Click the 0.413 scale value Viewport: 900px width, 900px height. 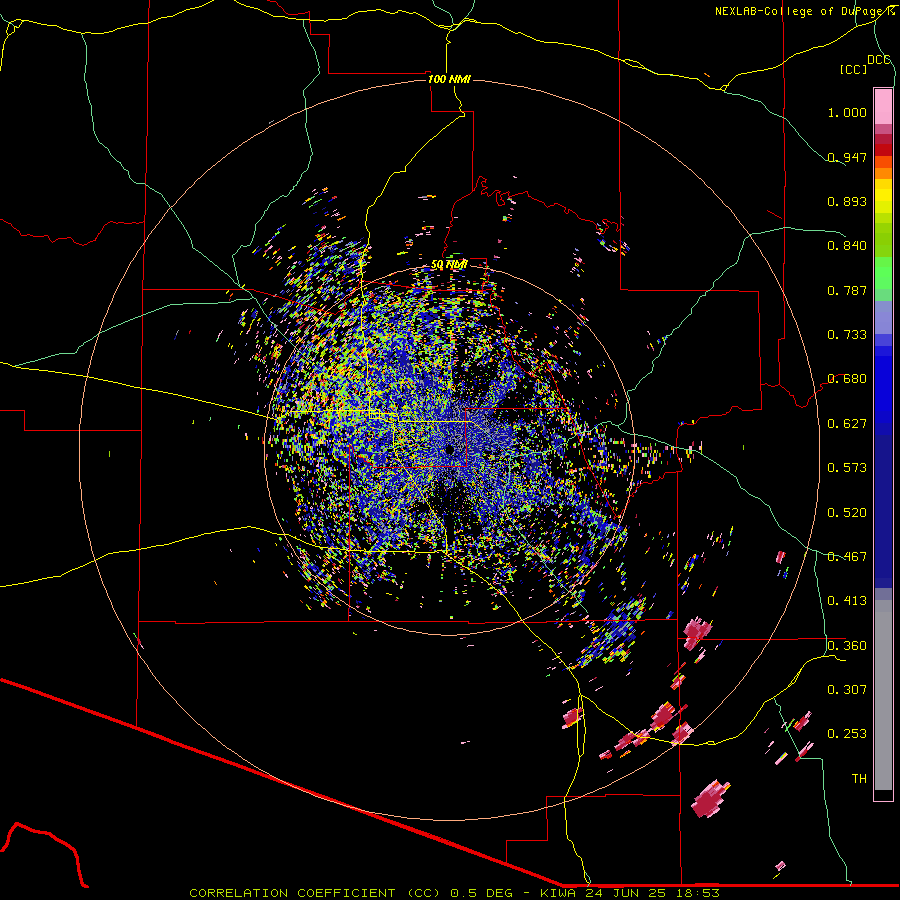click(847, 601)
